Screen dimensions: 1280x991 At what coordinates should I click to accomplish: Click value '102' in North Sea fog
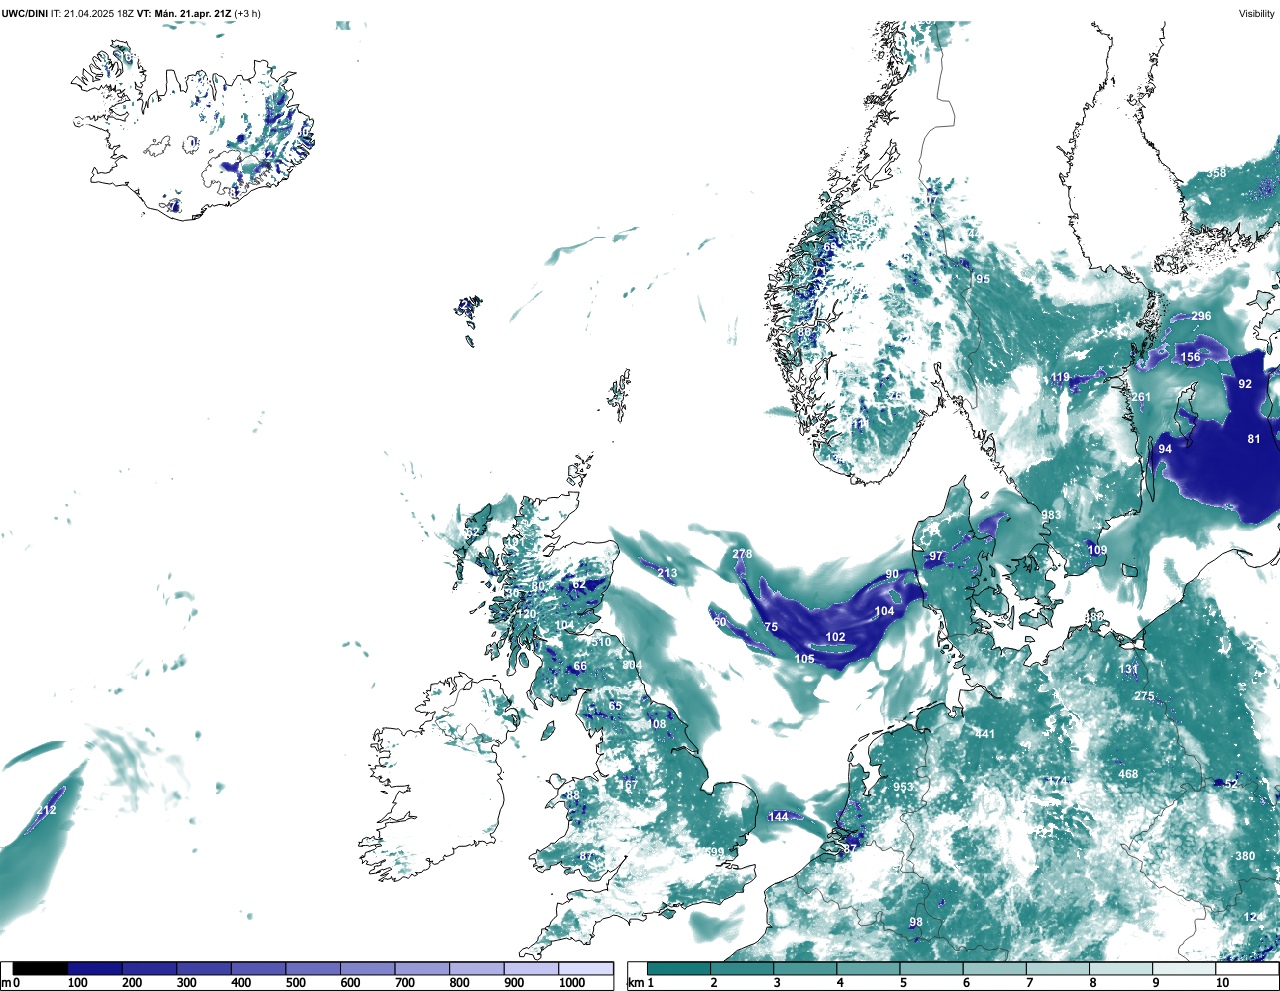pos(835,637)
